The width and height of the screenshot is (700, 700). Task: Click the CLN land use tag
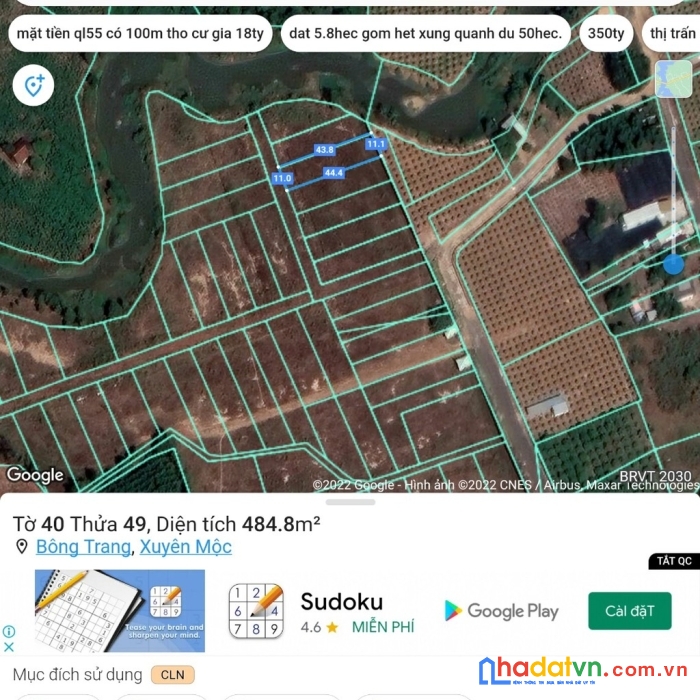point(172,675)
